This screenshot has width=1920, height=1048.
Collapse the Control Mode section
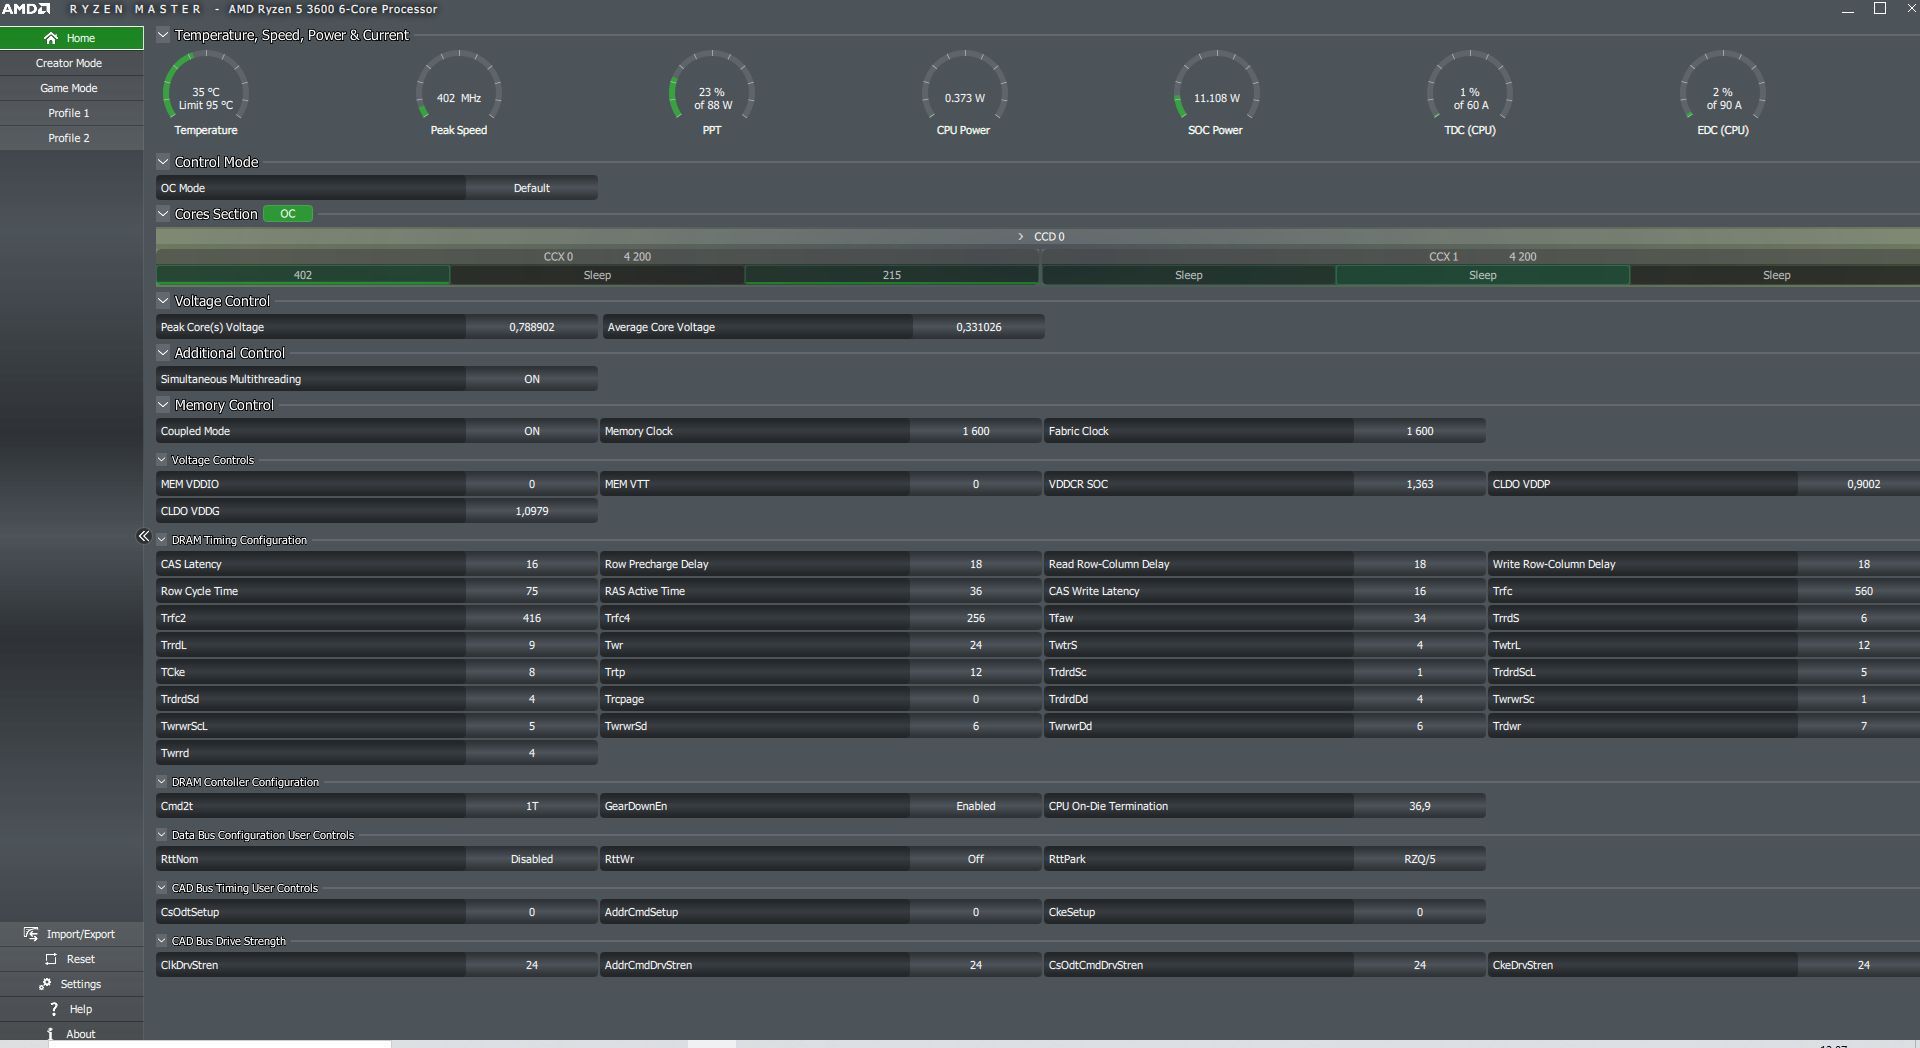(x=163, y=161)
